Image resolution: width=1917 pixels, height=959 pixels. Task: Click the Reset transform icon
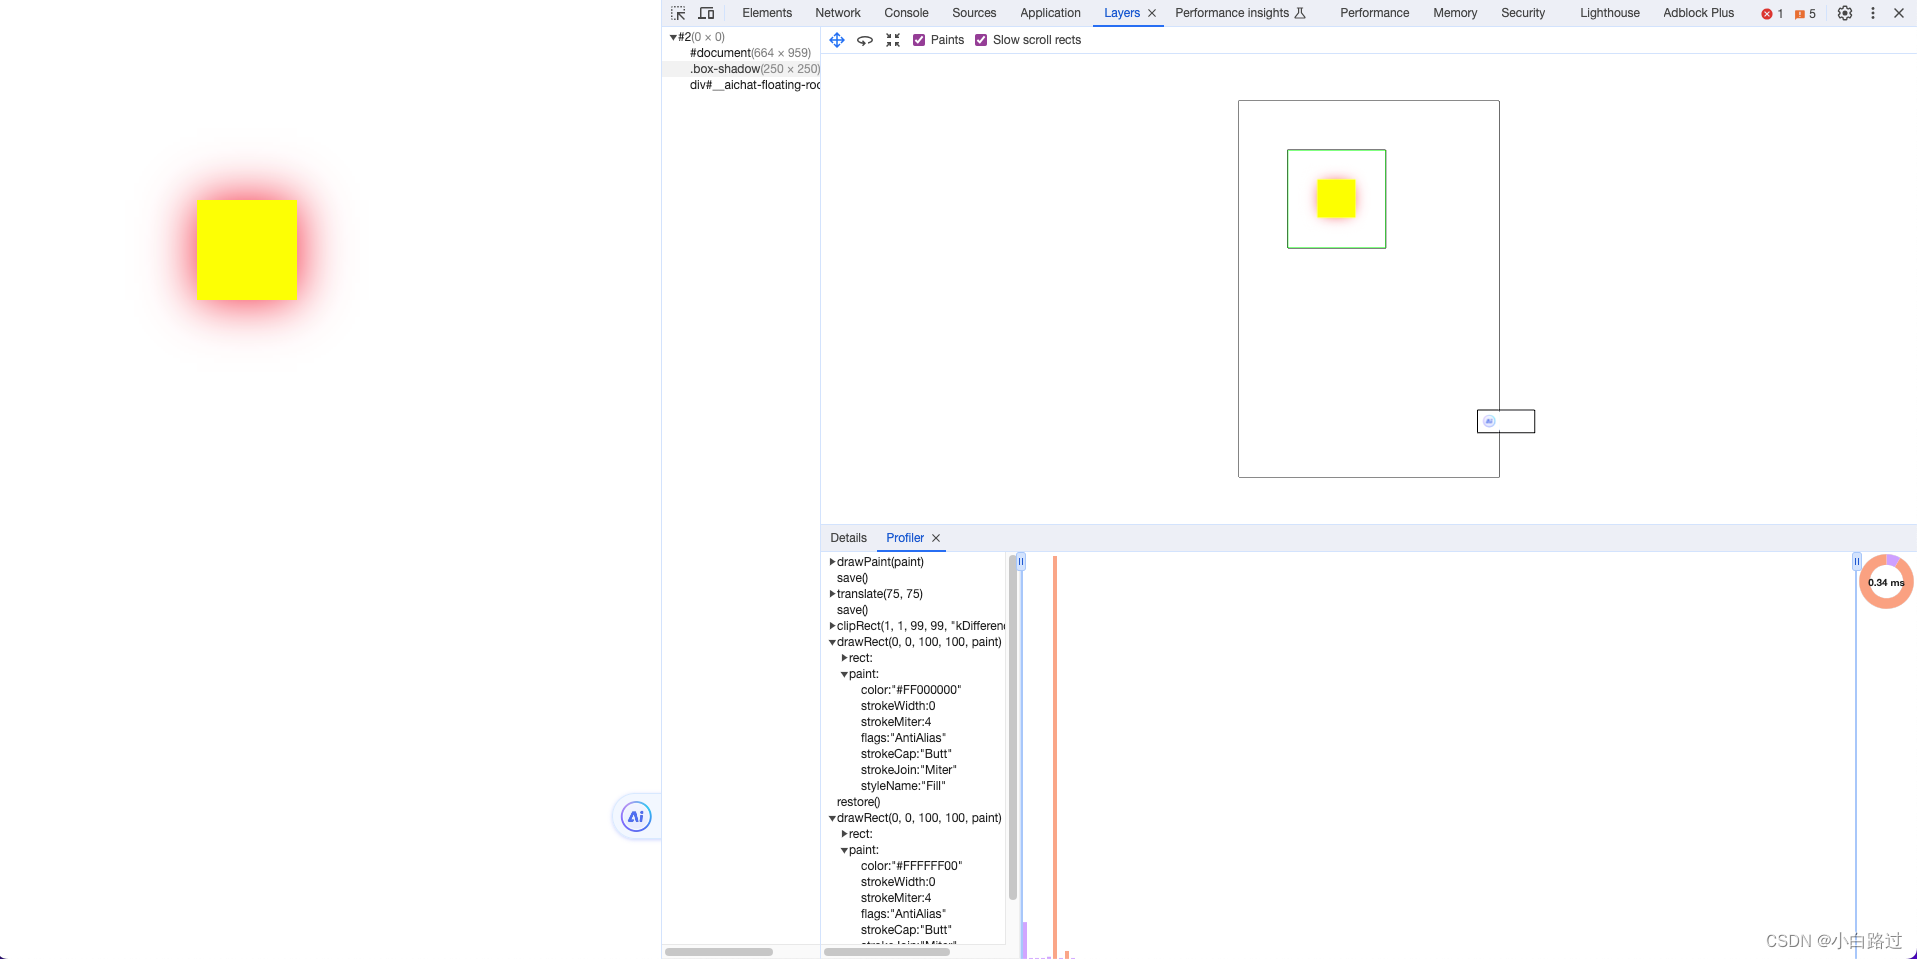point(893,40)
